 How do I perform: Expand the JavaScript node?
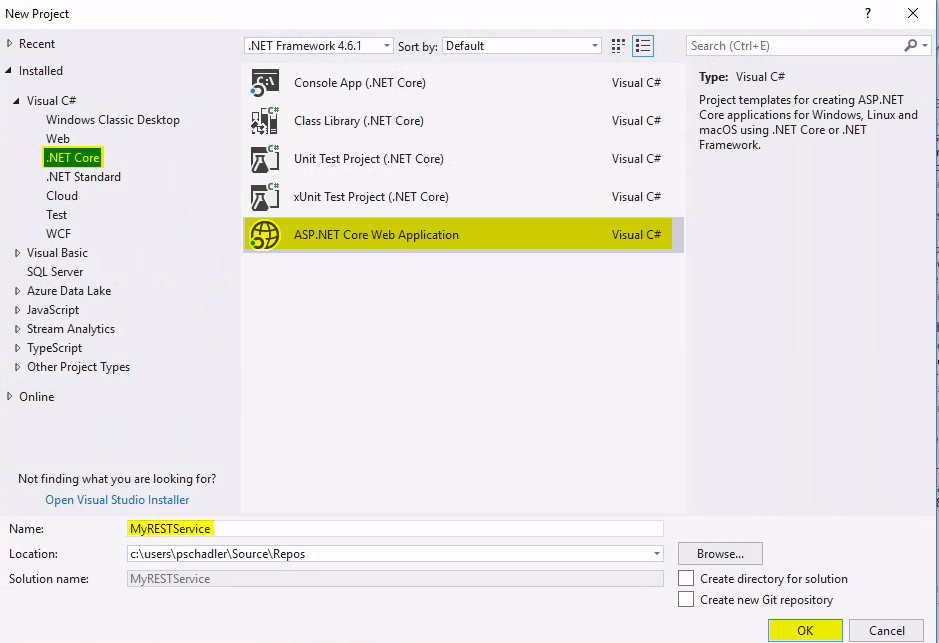tap(17, 310)
